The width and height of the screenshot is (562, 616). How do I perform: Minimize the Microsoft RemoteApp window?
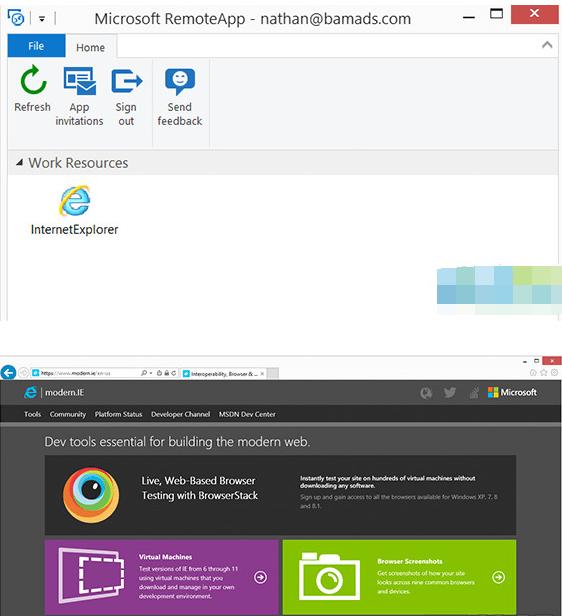point(469,17)
